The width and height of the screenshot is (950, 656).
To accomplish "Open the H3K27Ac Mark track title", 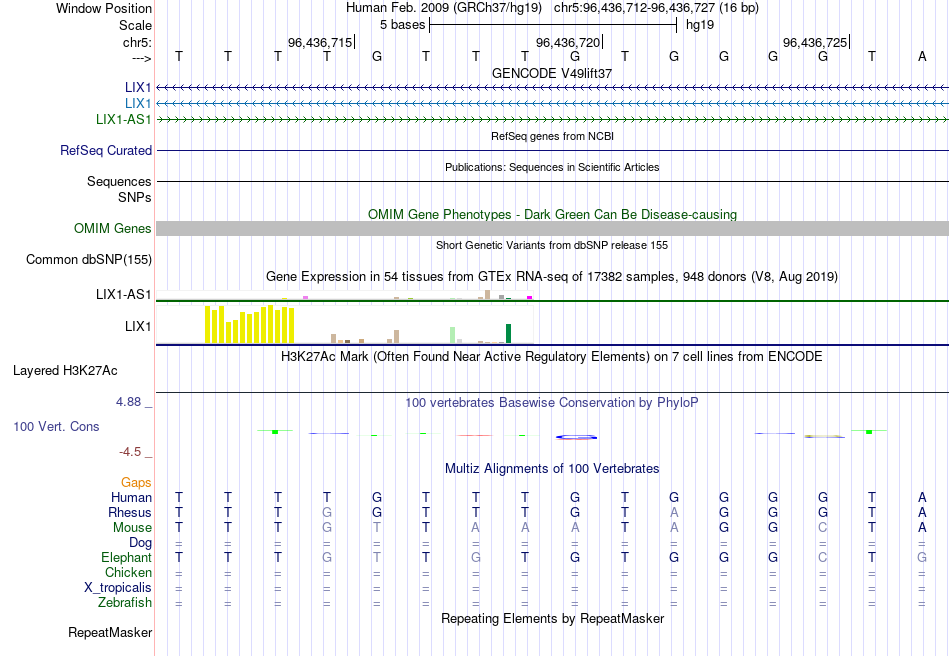I will pos(552,356).
